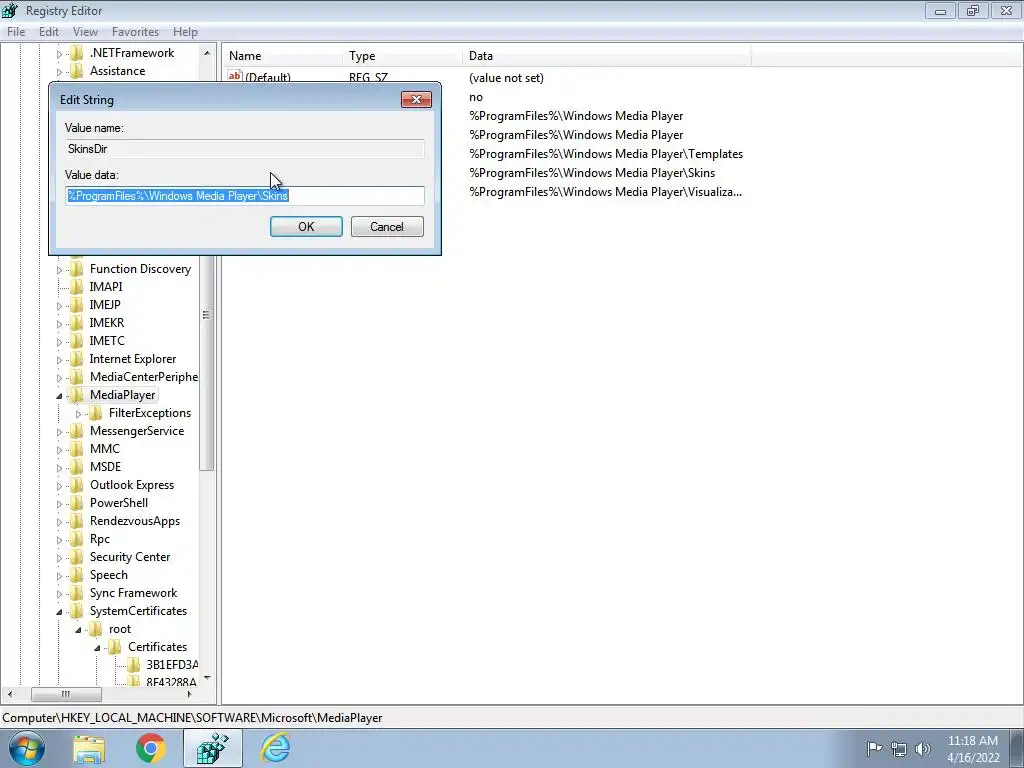Launch Google Chrome from the taskbar

click(x=151, y=748)
